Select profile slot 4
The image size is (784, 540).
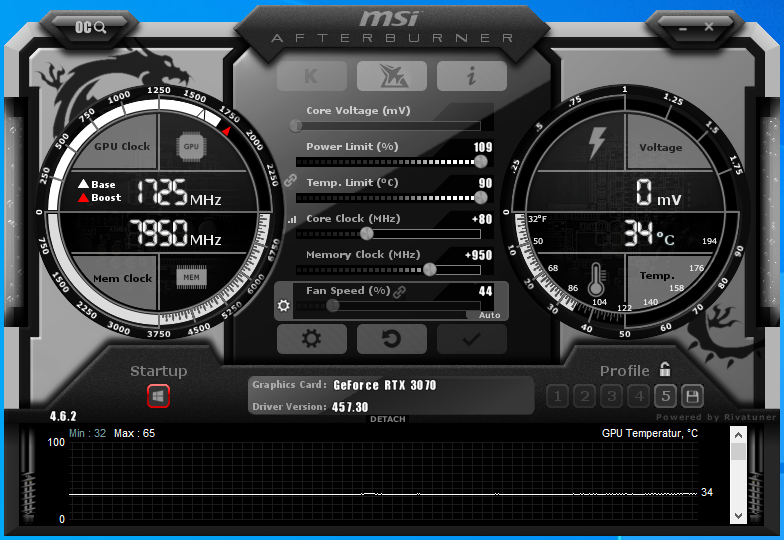[x=638, y=396]
